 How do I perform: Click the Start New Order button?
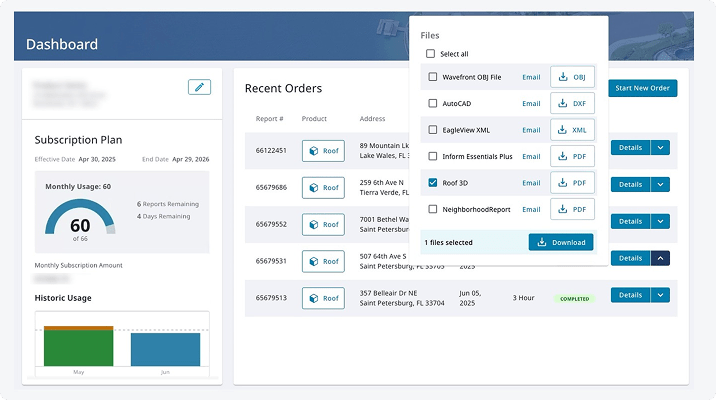642,88
